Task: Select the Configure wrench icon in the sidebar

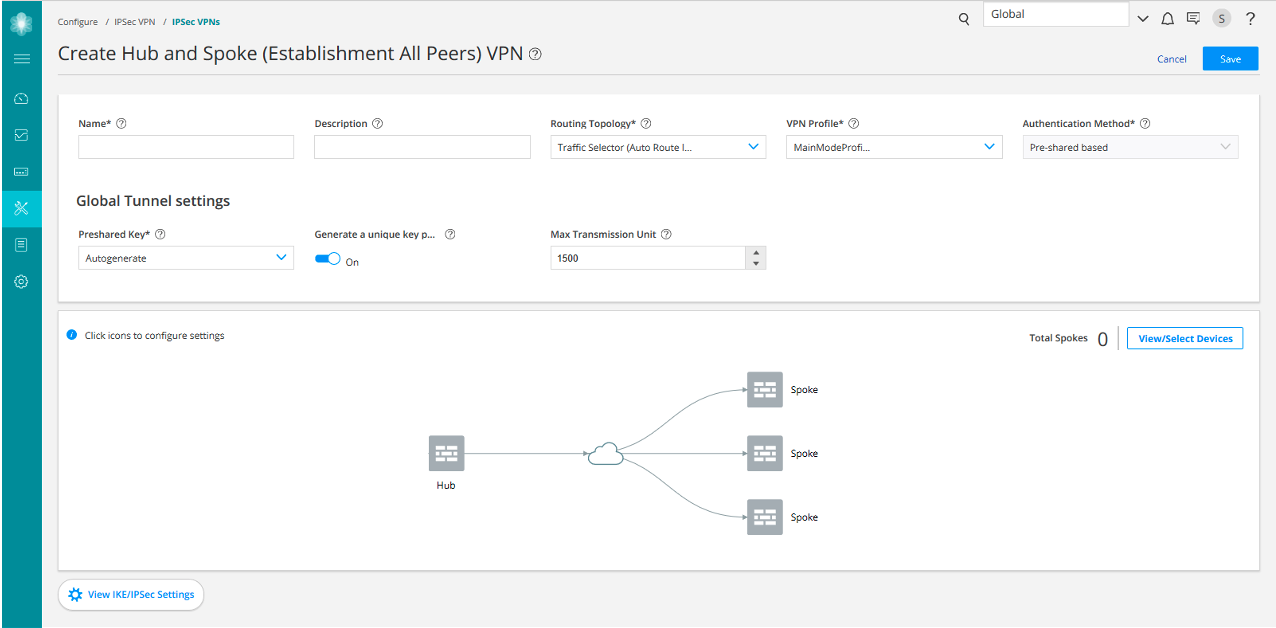Action: pos(20,208)
